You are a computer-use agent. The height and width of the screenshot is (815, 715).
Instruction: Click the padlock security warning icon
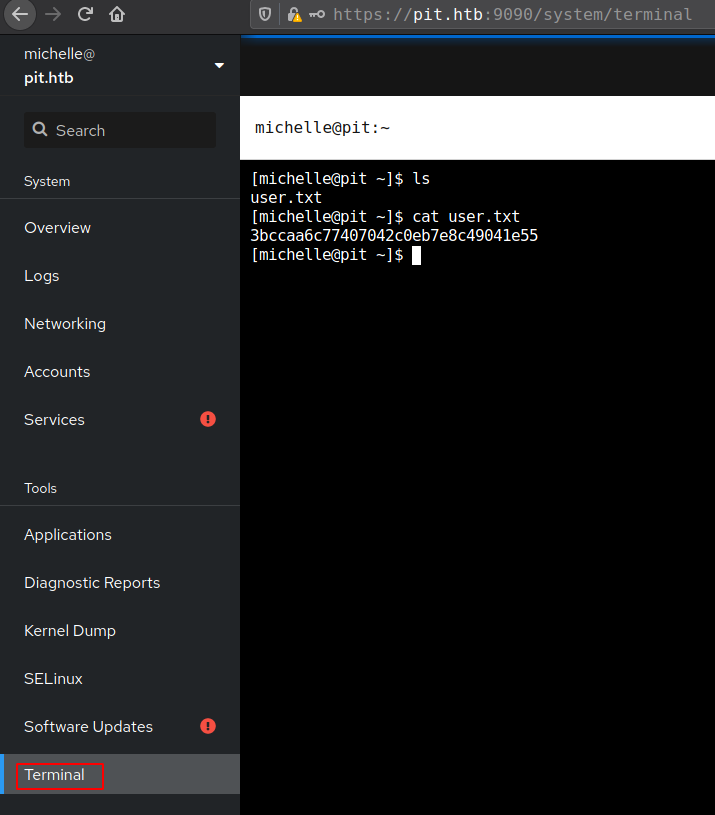pyautogui.click(x=294, y=14)
